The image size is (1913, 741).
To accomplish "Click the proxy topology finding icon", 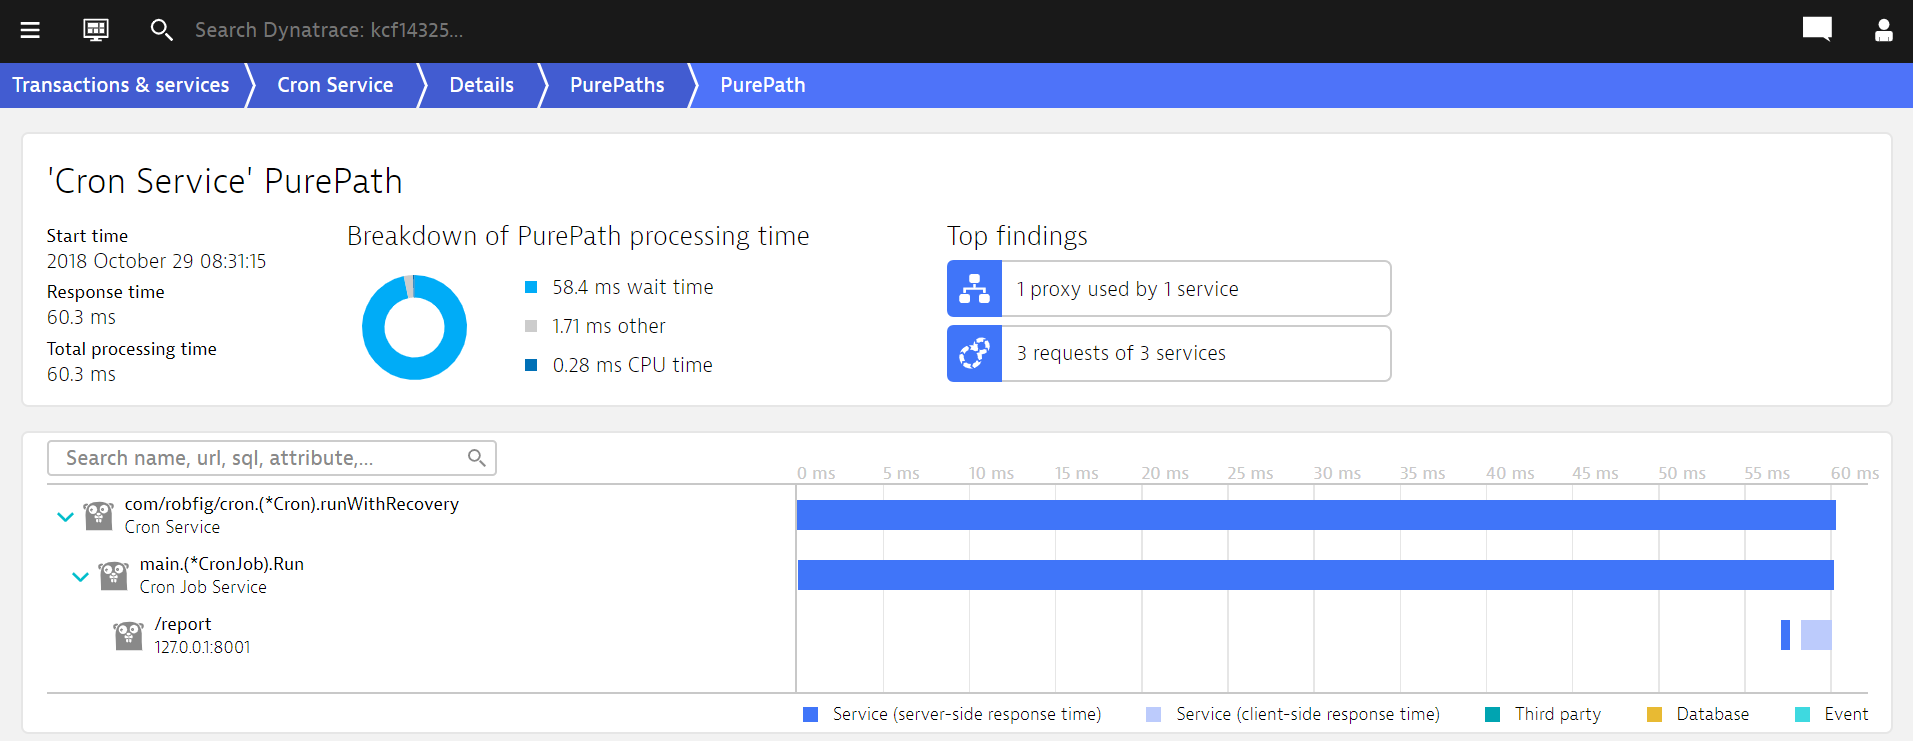I will 975,289.
